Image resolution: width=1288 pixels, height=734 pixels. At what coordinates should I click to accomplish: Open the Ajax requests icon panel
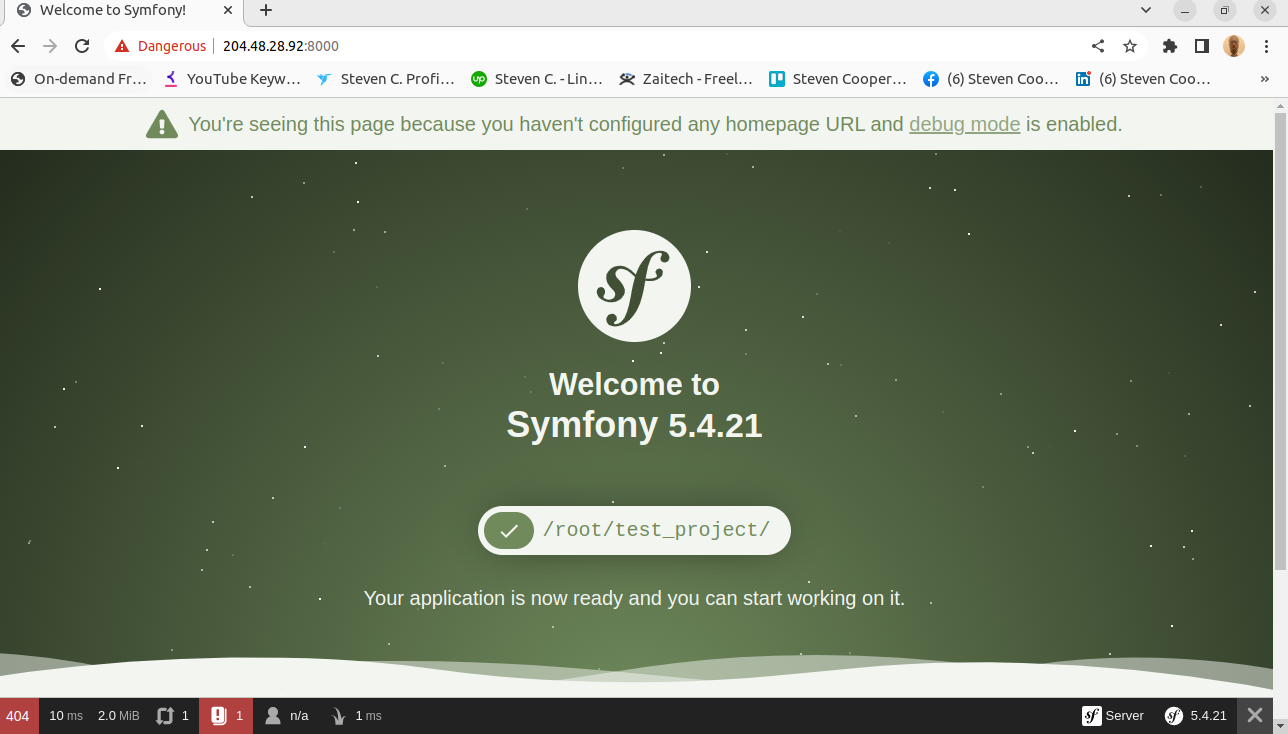click(x=172, y=716)
